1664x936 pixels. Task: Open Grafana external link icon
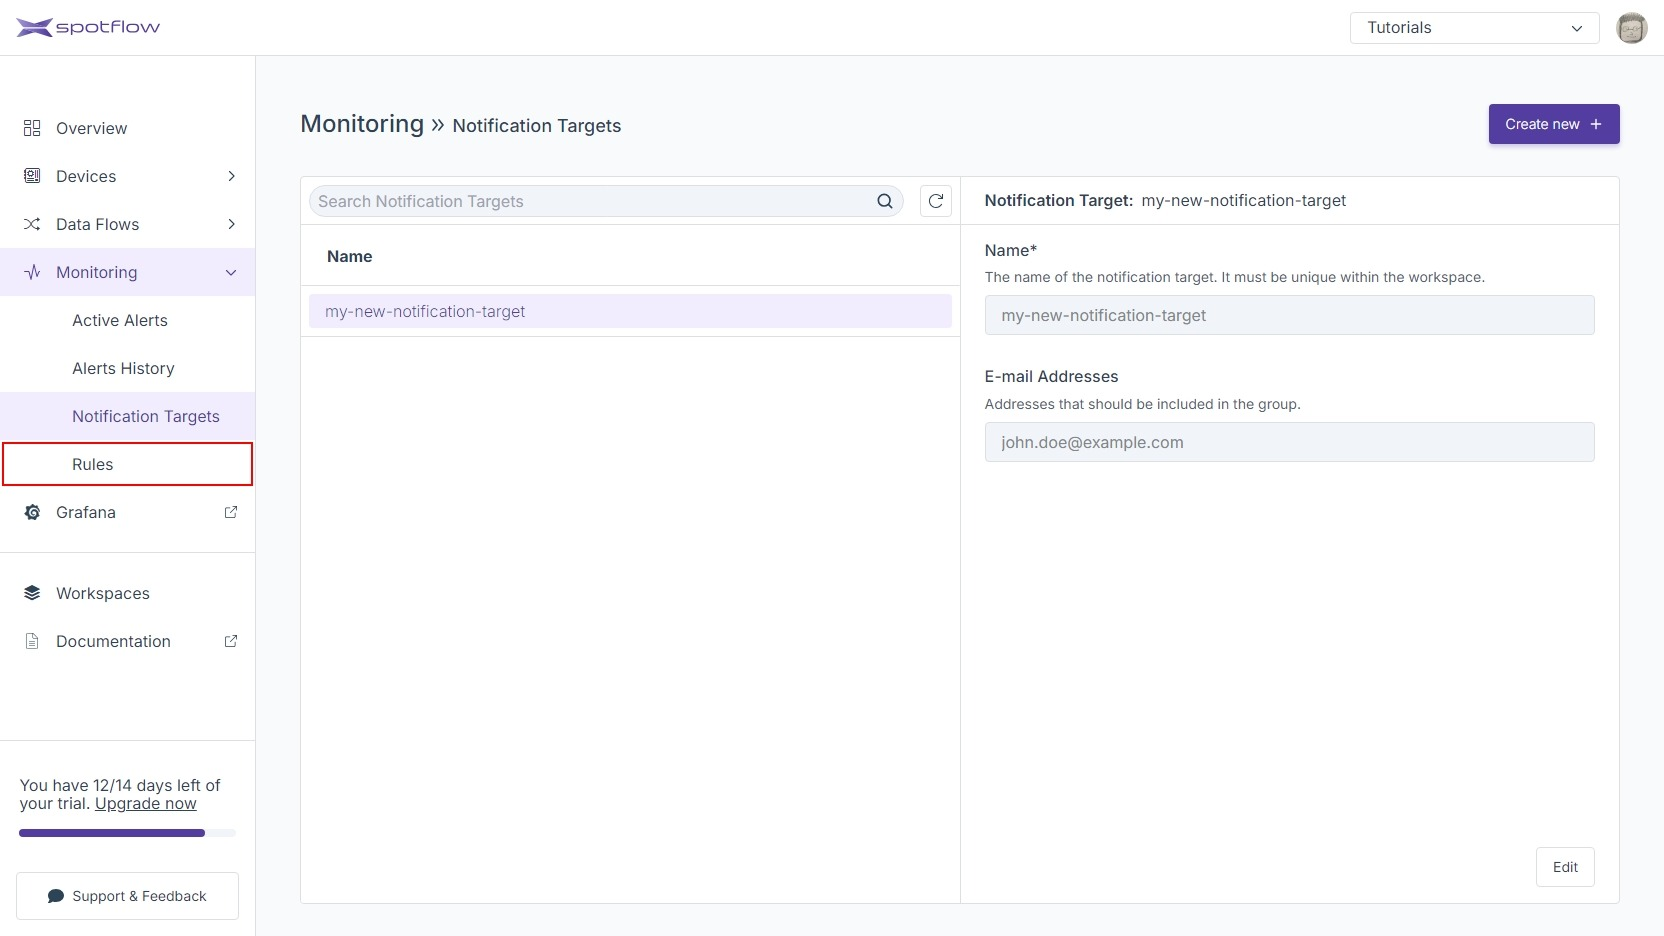pos(231,512)
